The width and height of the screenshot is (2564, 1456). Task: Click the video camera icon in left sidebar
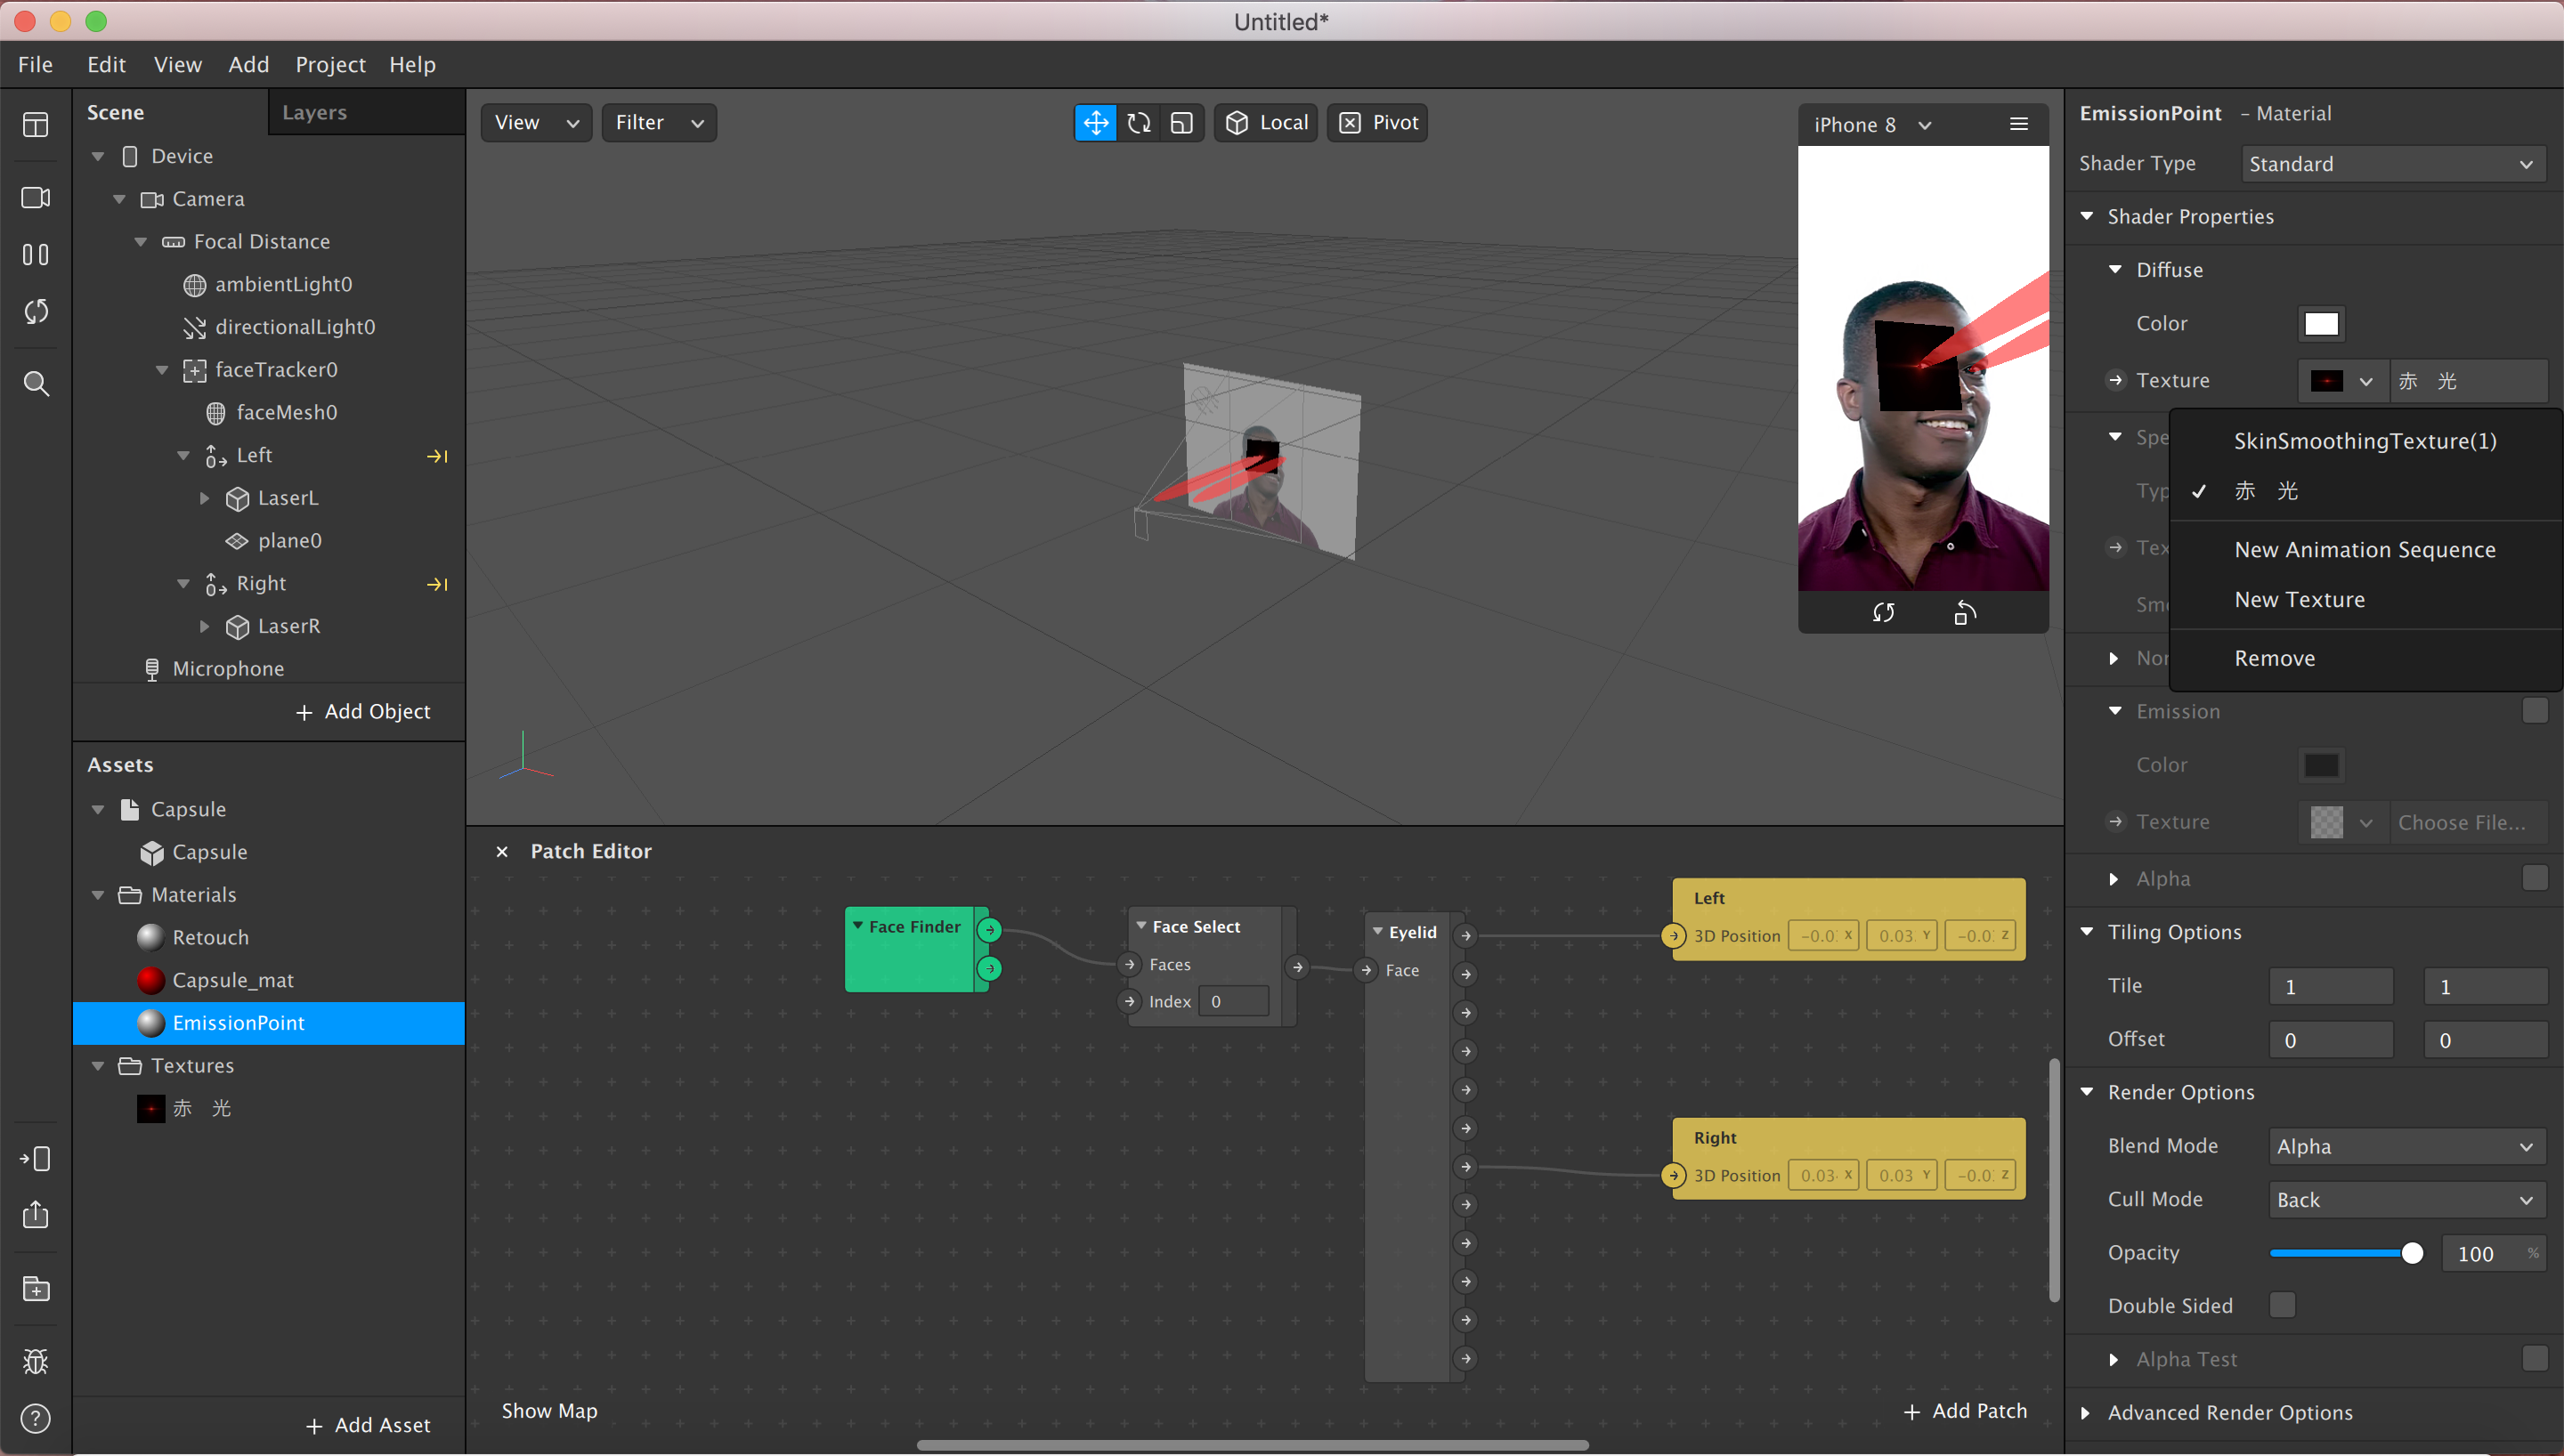coord(36,198)
